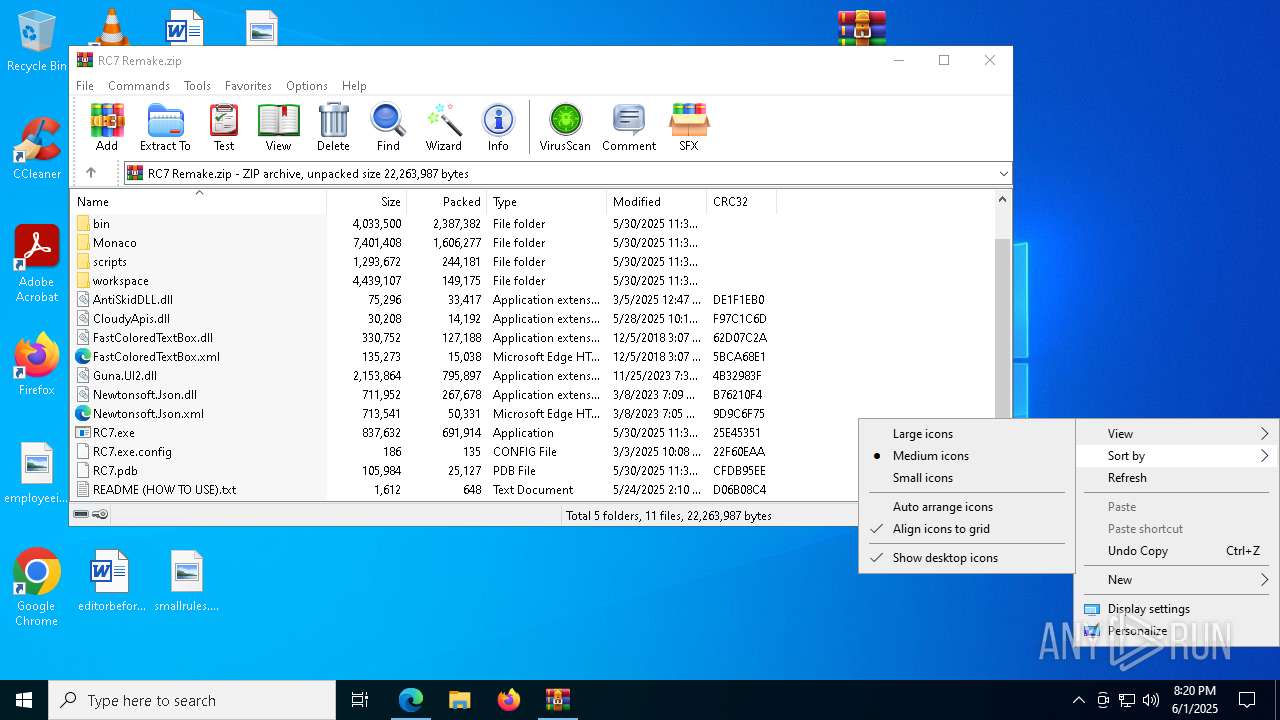The height and width of the screenshot is (720, 1280).
Task: Open CCleaner desktop shortcut
Action: [37, 148]
